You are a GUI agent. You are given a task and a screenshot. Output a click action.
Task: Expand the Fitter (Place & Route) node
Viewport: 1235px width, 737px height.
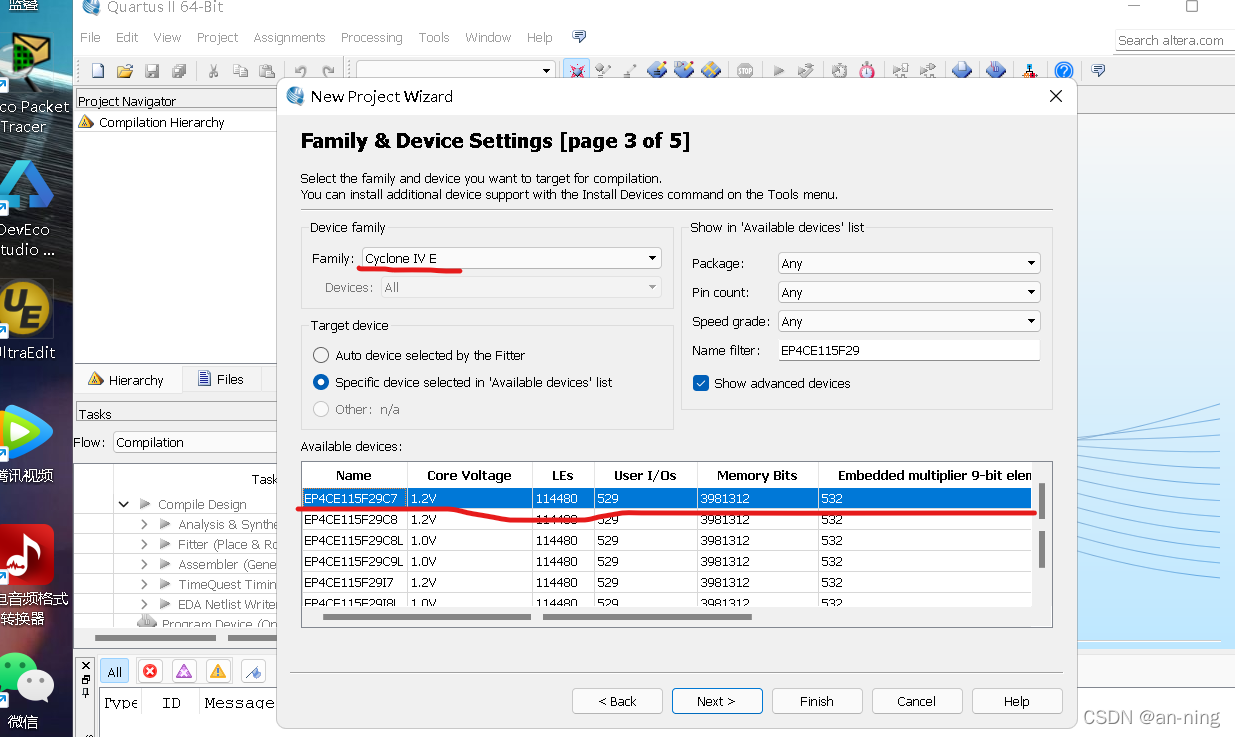coord(144,544)
